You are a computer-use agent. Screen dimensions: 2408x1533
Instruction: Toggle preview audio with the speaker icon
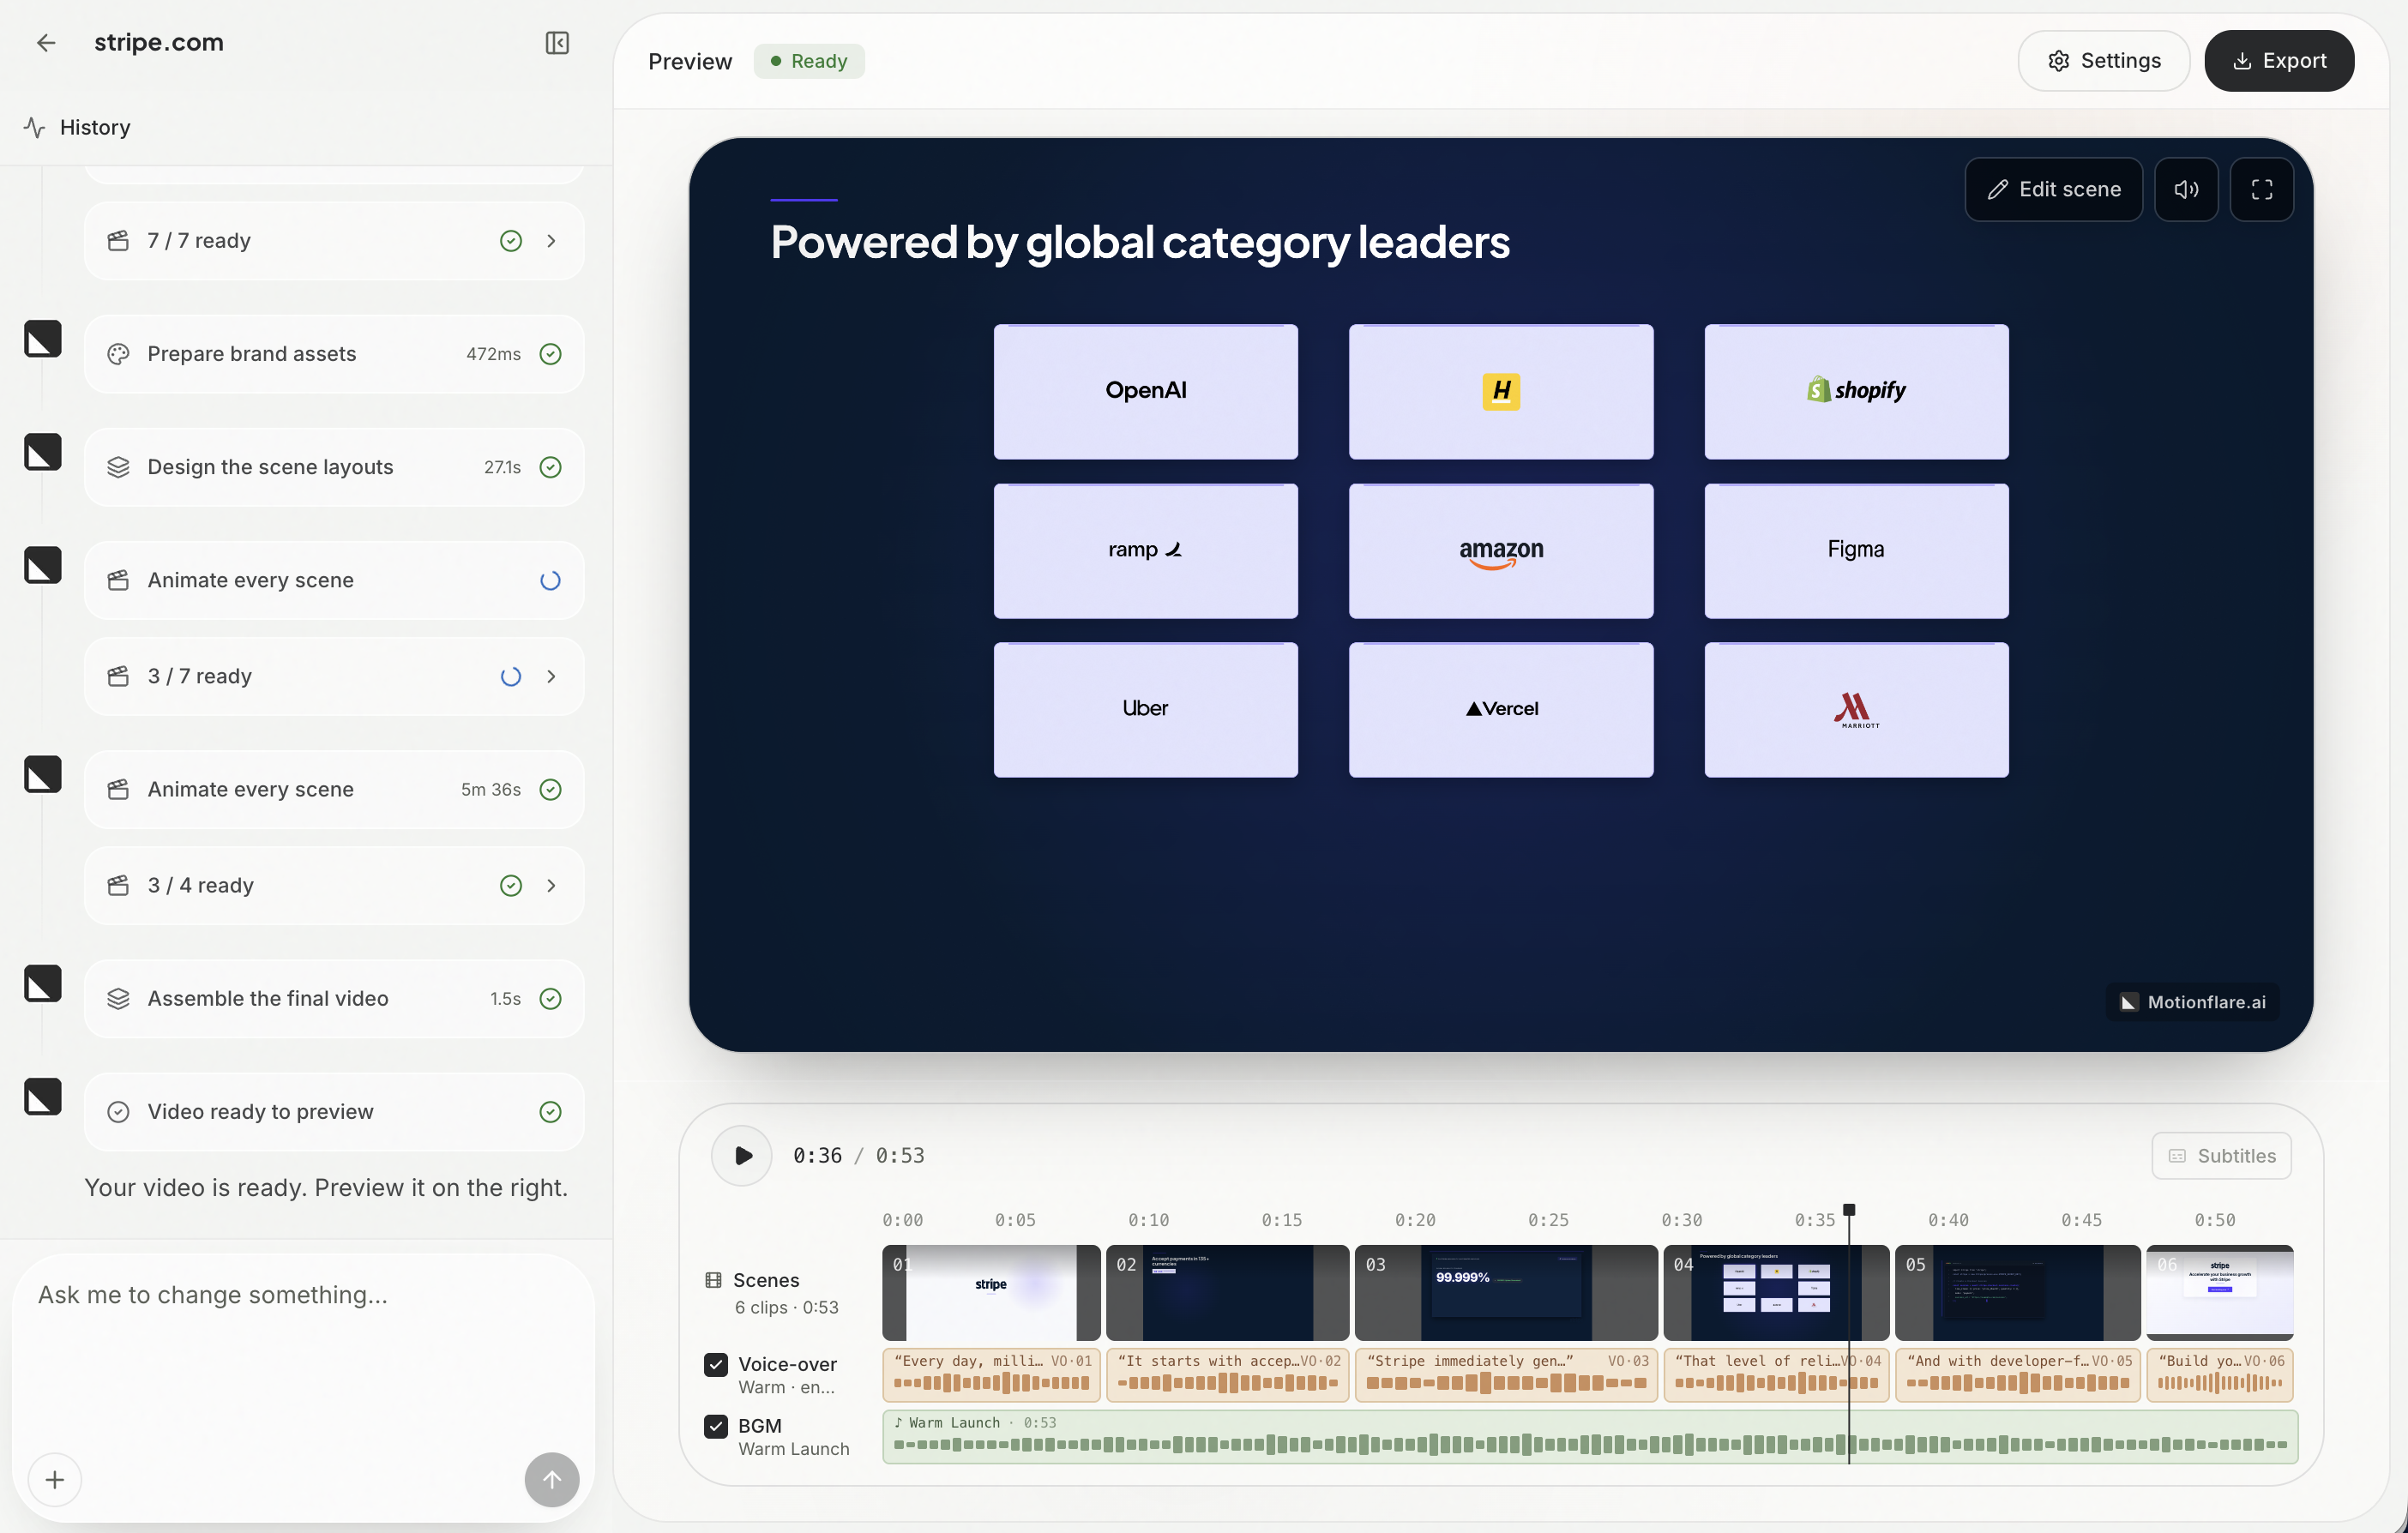click(2186, 189)
